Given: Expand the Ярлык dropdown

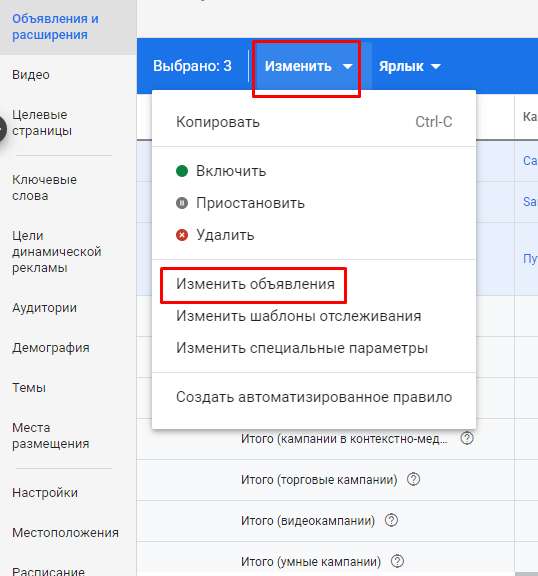Looking at the screenshot, I should (x=409, y=66).
